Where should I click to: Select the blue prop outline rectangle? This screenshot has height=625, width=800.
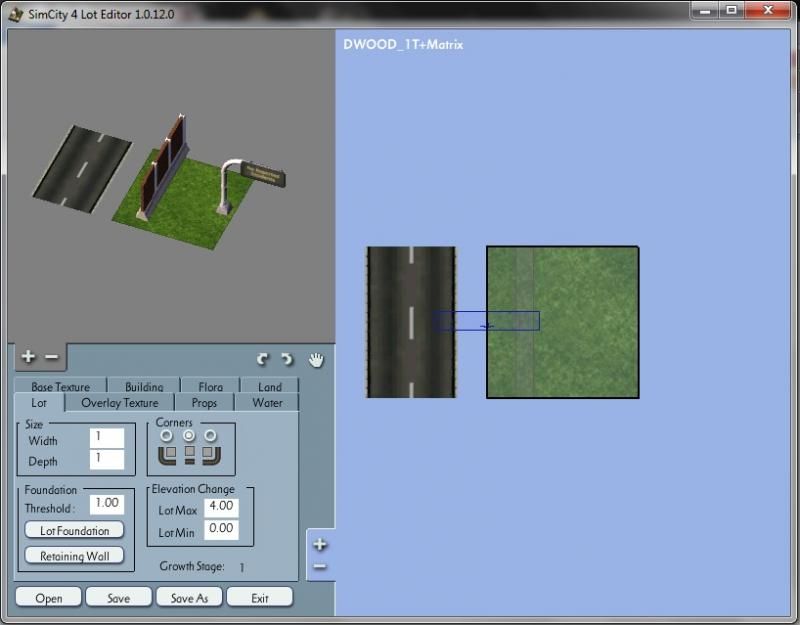tap(486, 321)
